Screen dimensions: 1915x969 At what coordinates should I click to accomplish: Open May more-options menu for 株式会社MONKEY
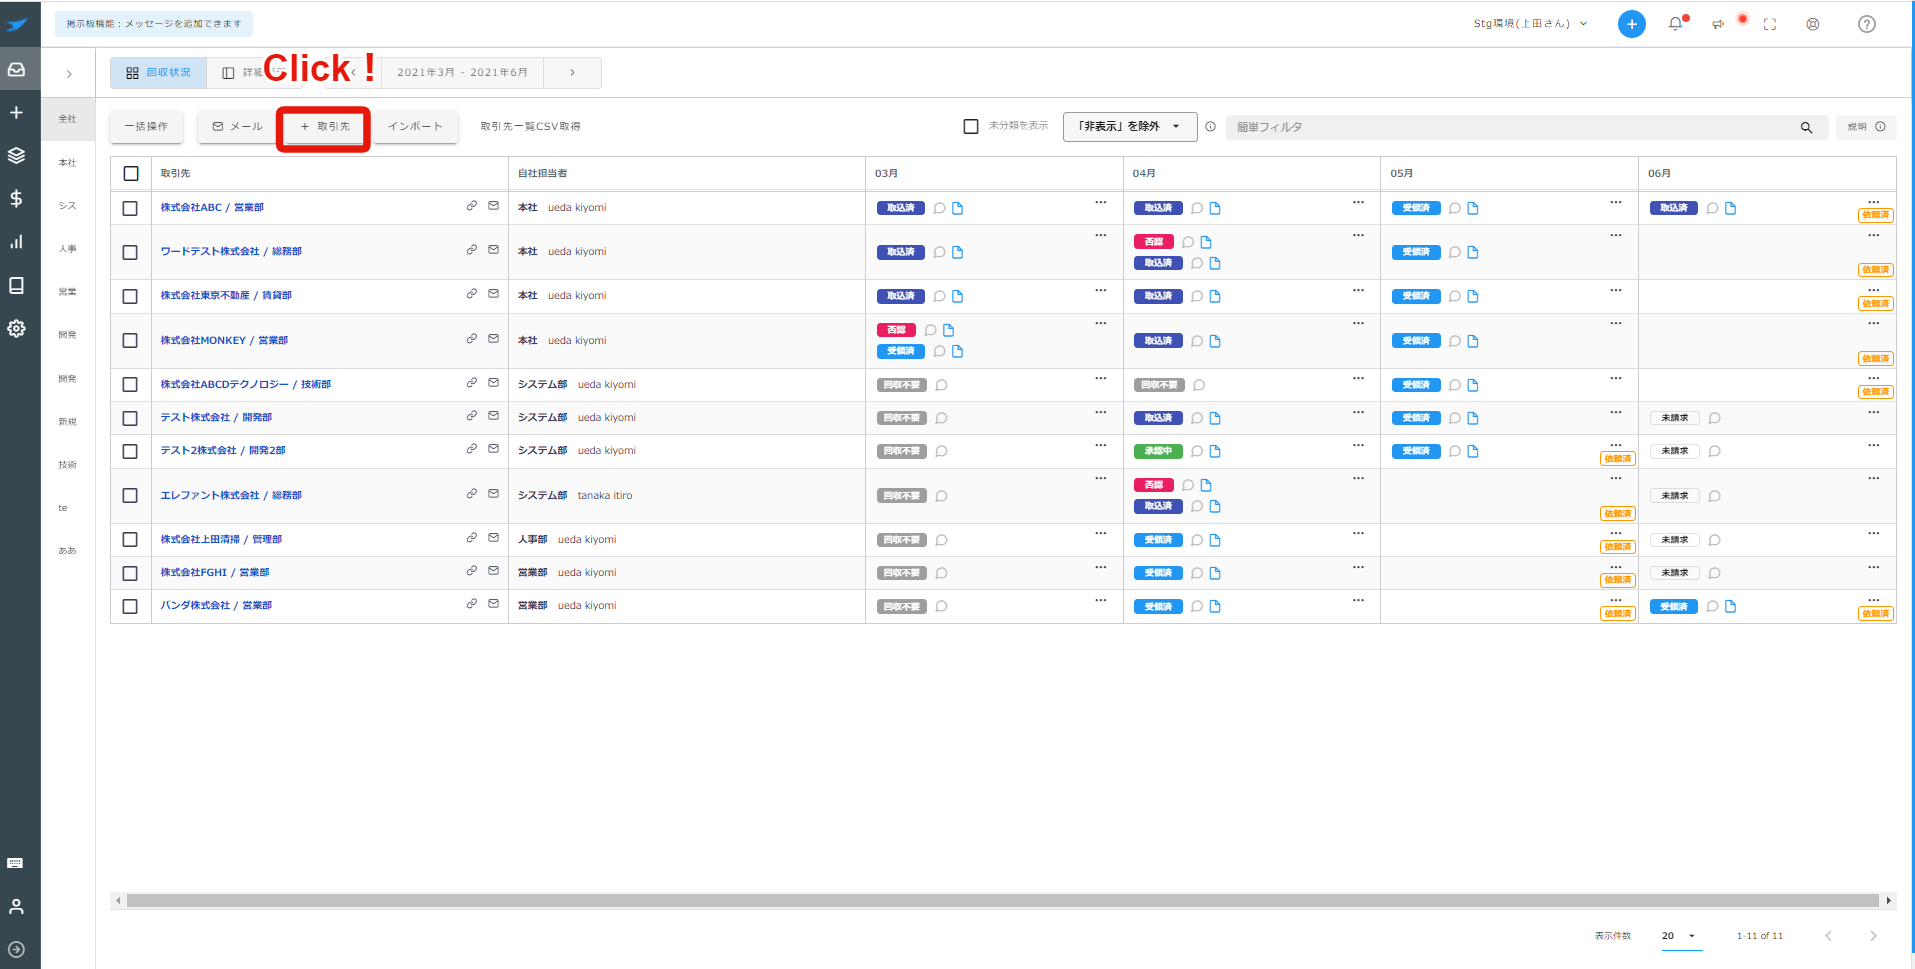point(1616,323)
